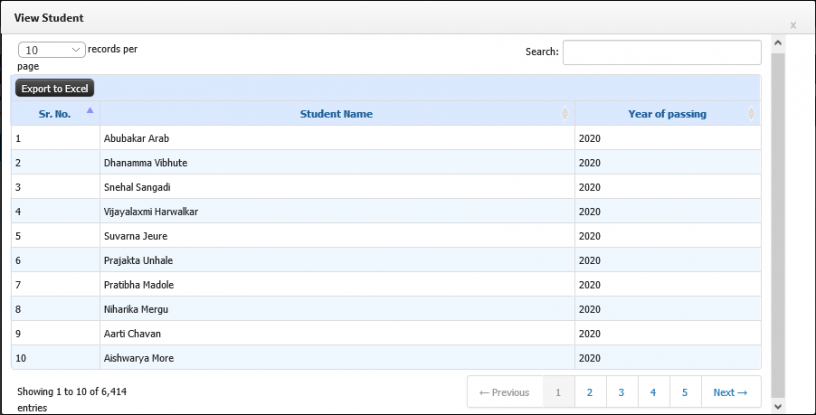
Task: Select the Abubakar Arab row
Action: [386, 138]
